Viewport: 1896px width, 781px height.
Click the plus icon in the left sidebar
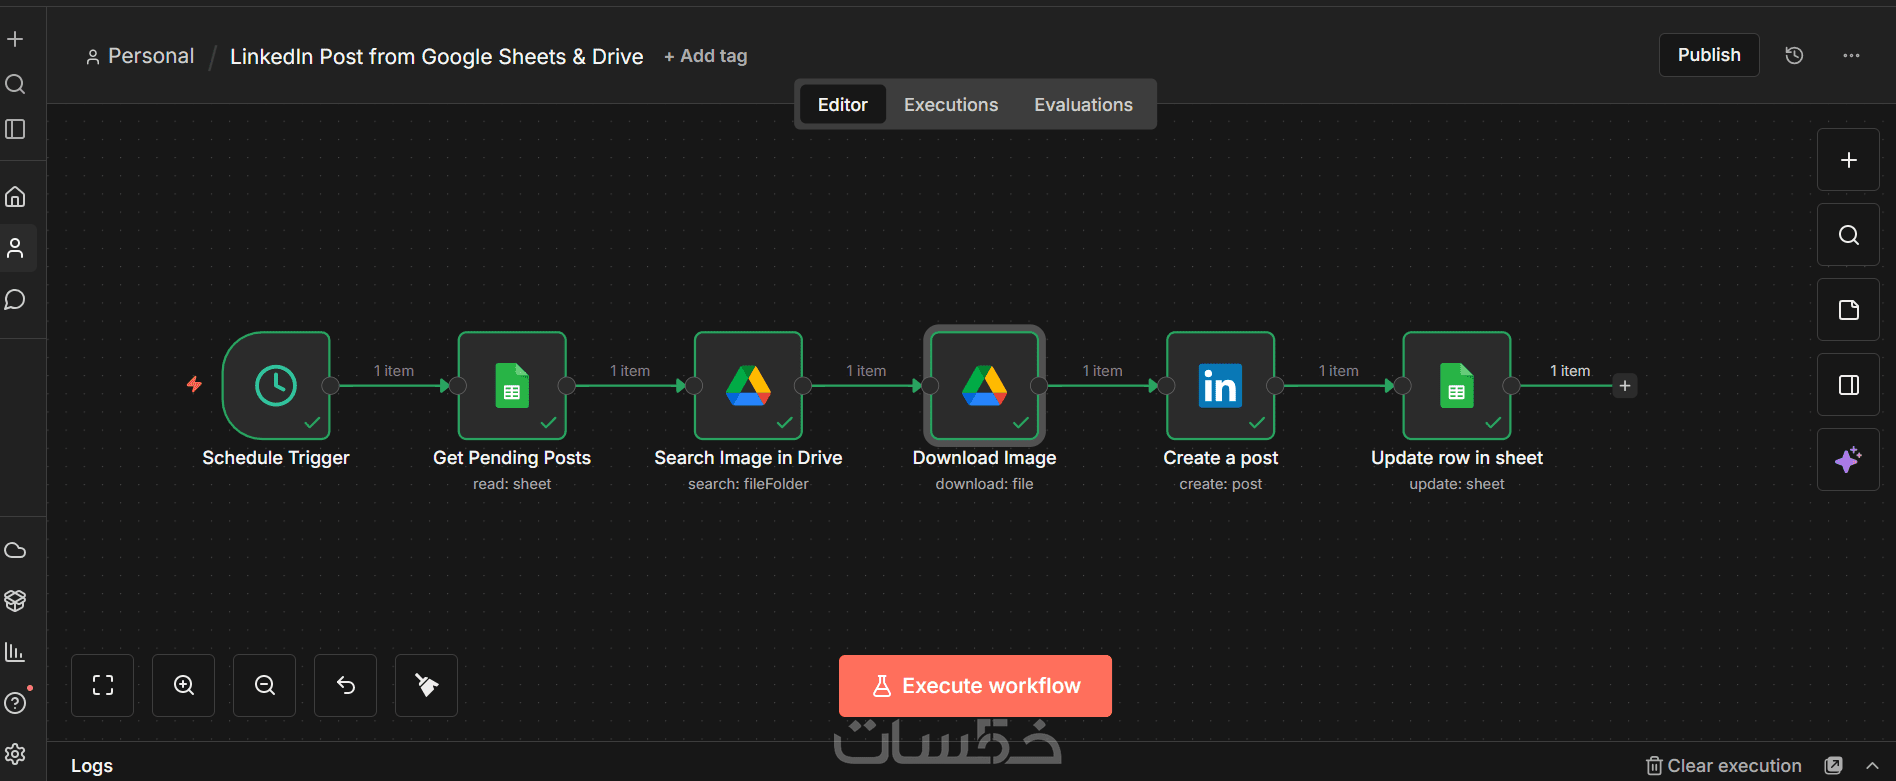15,39
